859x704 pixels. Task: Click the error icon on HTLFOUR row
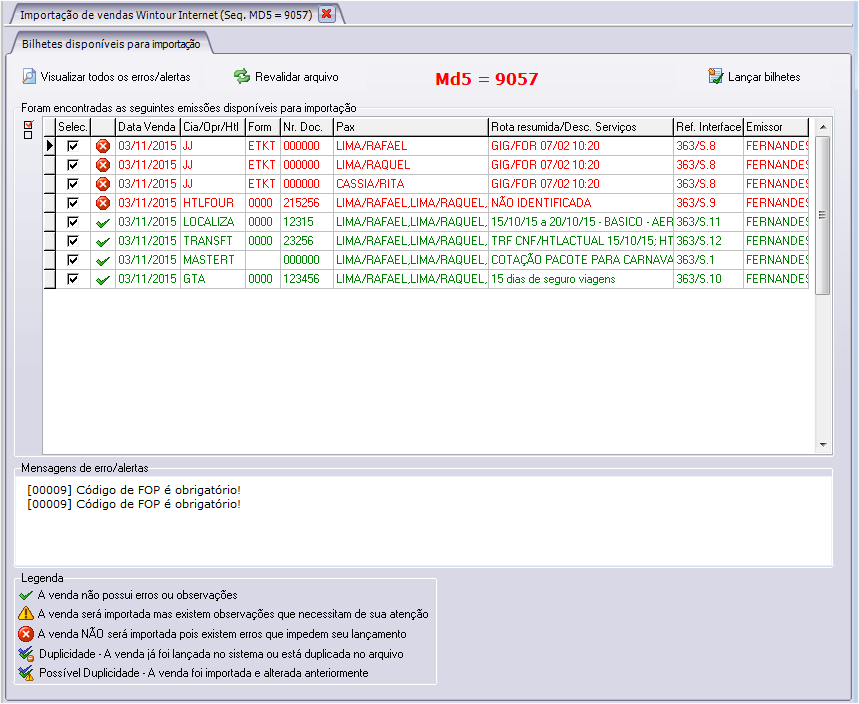pyautogui.click(x=102, y=203)
